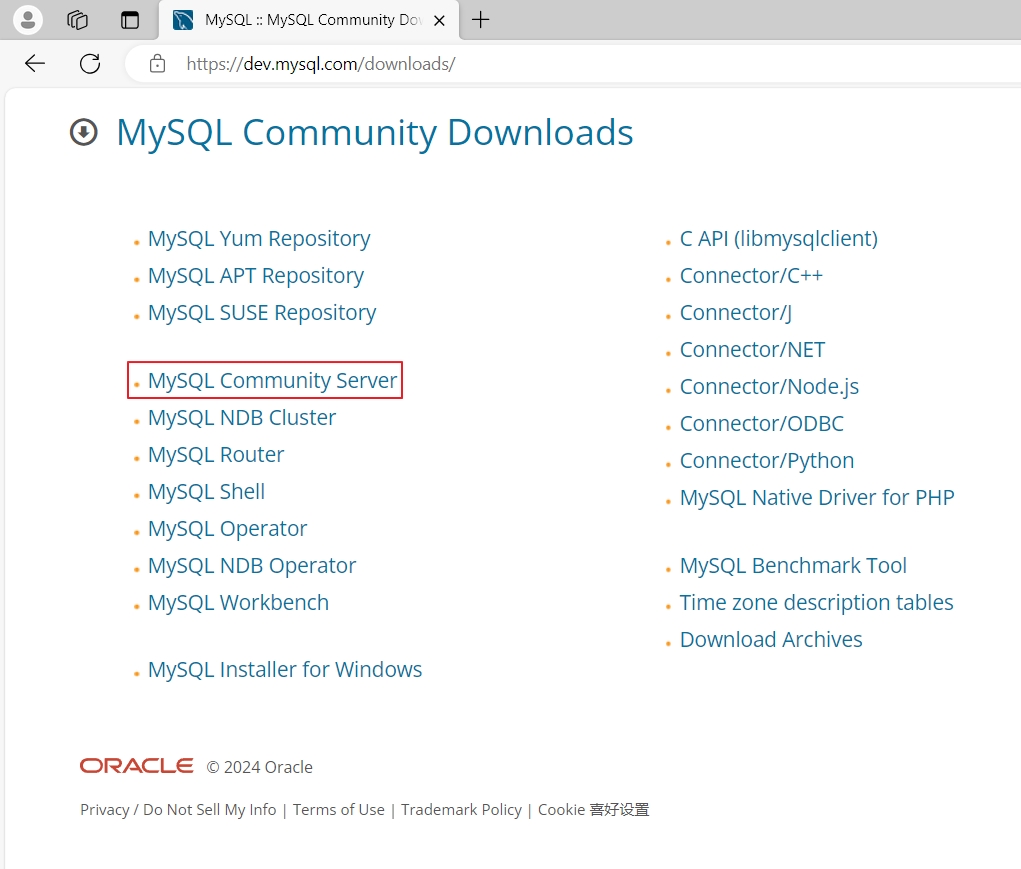Image resolution: width=1021 pixels, height=869 pixels.
Task: Open the tab actions menu icon
Action: pyautogui.click(x=130, y=20)
